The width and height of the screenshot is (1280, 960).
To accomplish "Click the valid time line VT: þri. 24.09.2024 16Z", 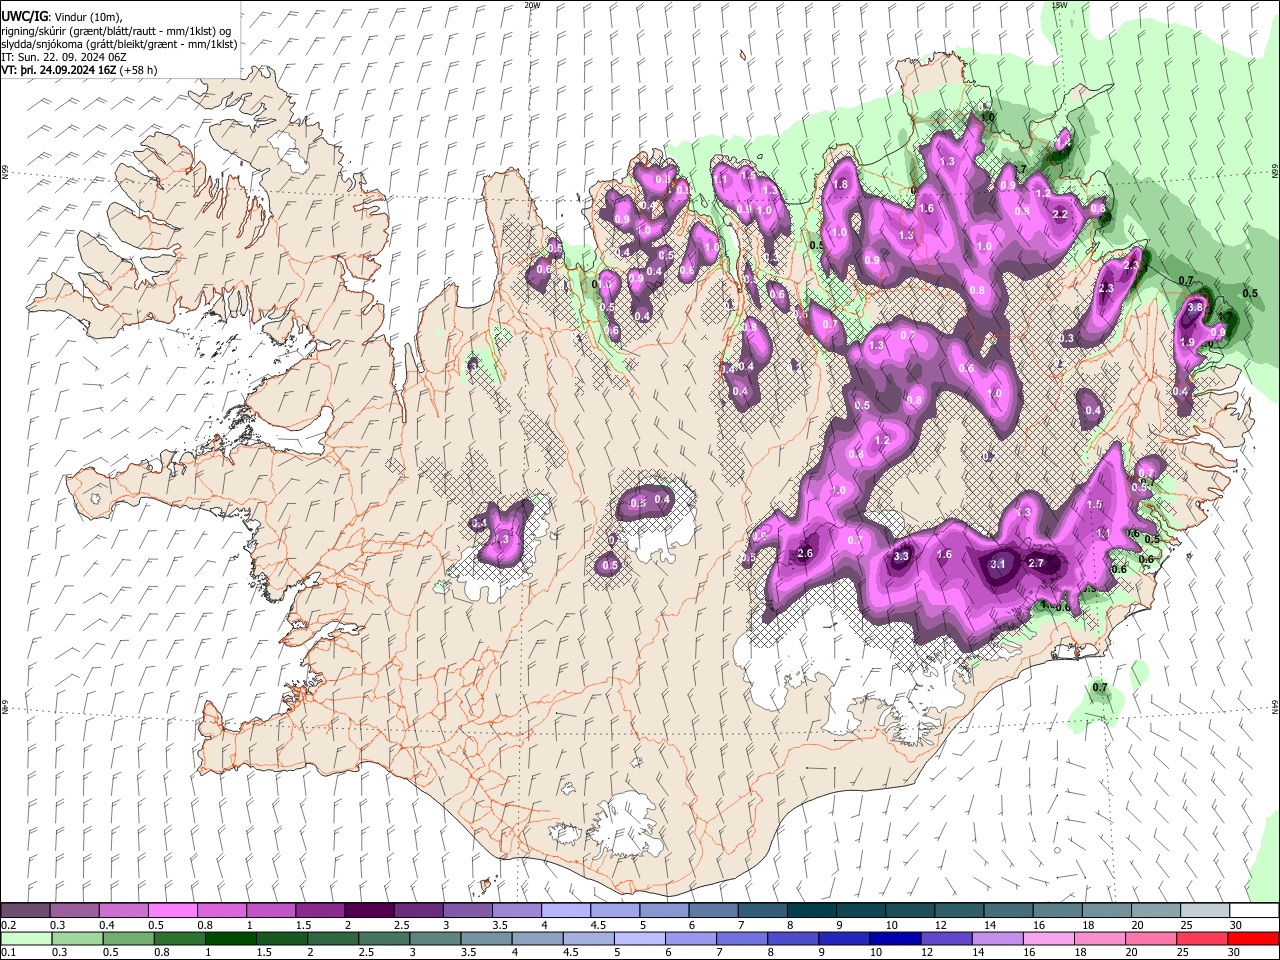I will [x=58, y=70].
